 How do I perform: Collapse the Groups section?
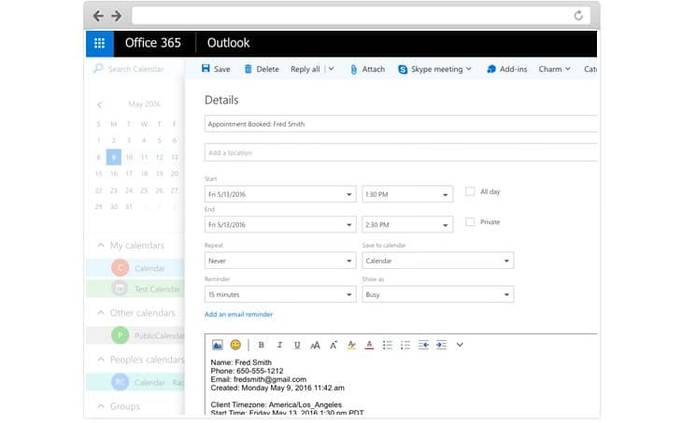click(101, 406)
